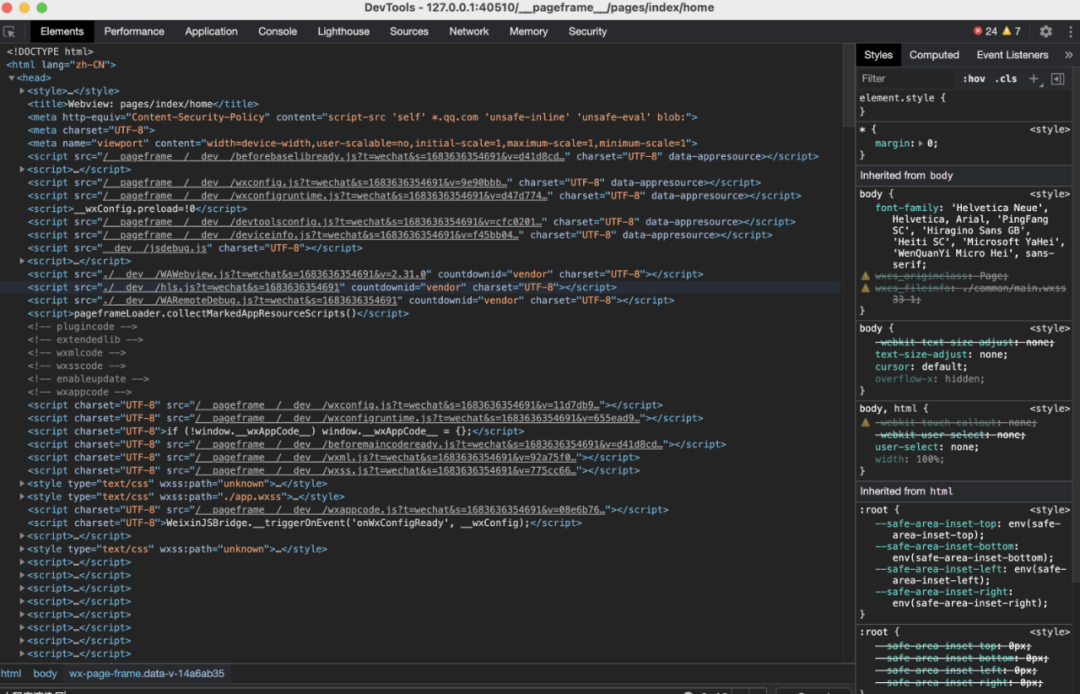Open hls.js script source link
1080x694 pixels.
pos(222,287)
